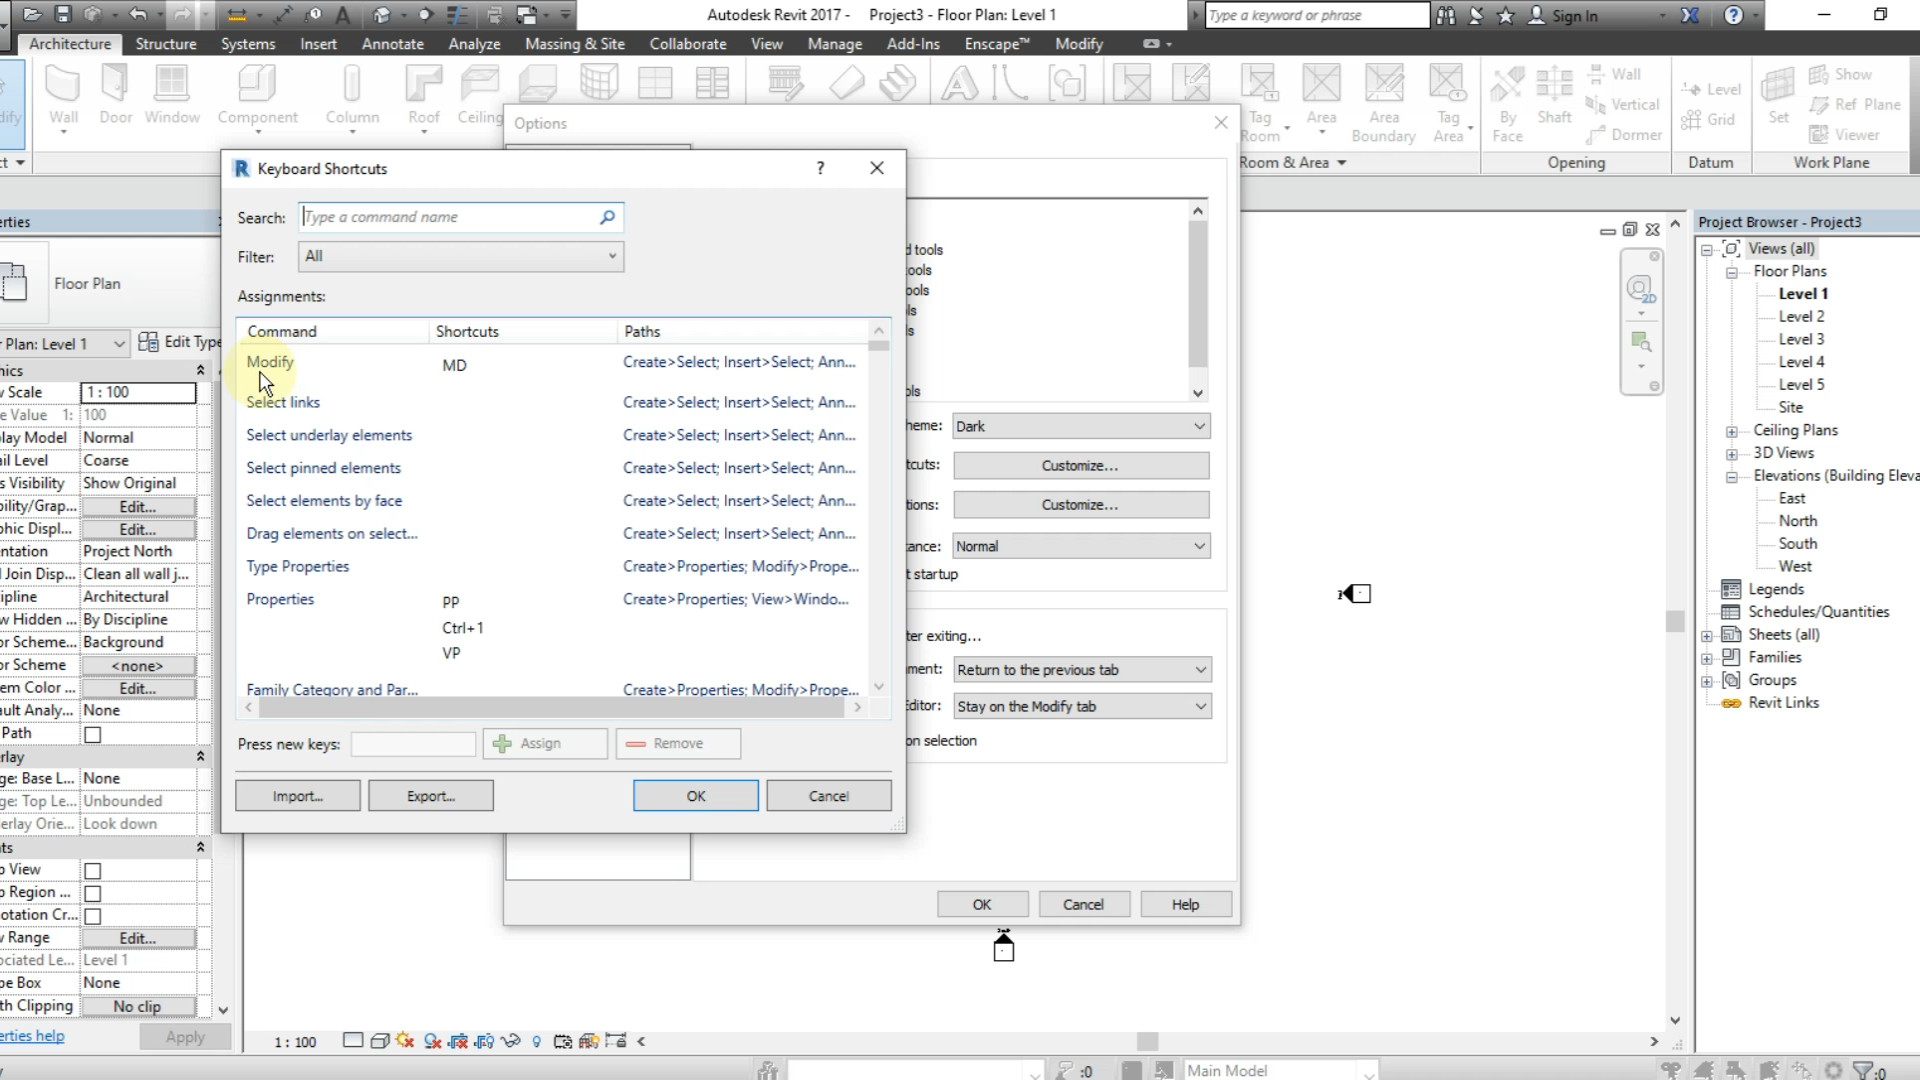The image size is (1920, 1080).
Task: Open the Dark theme dropdown in Options
Action: click(x=1081, y=426)
